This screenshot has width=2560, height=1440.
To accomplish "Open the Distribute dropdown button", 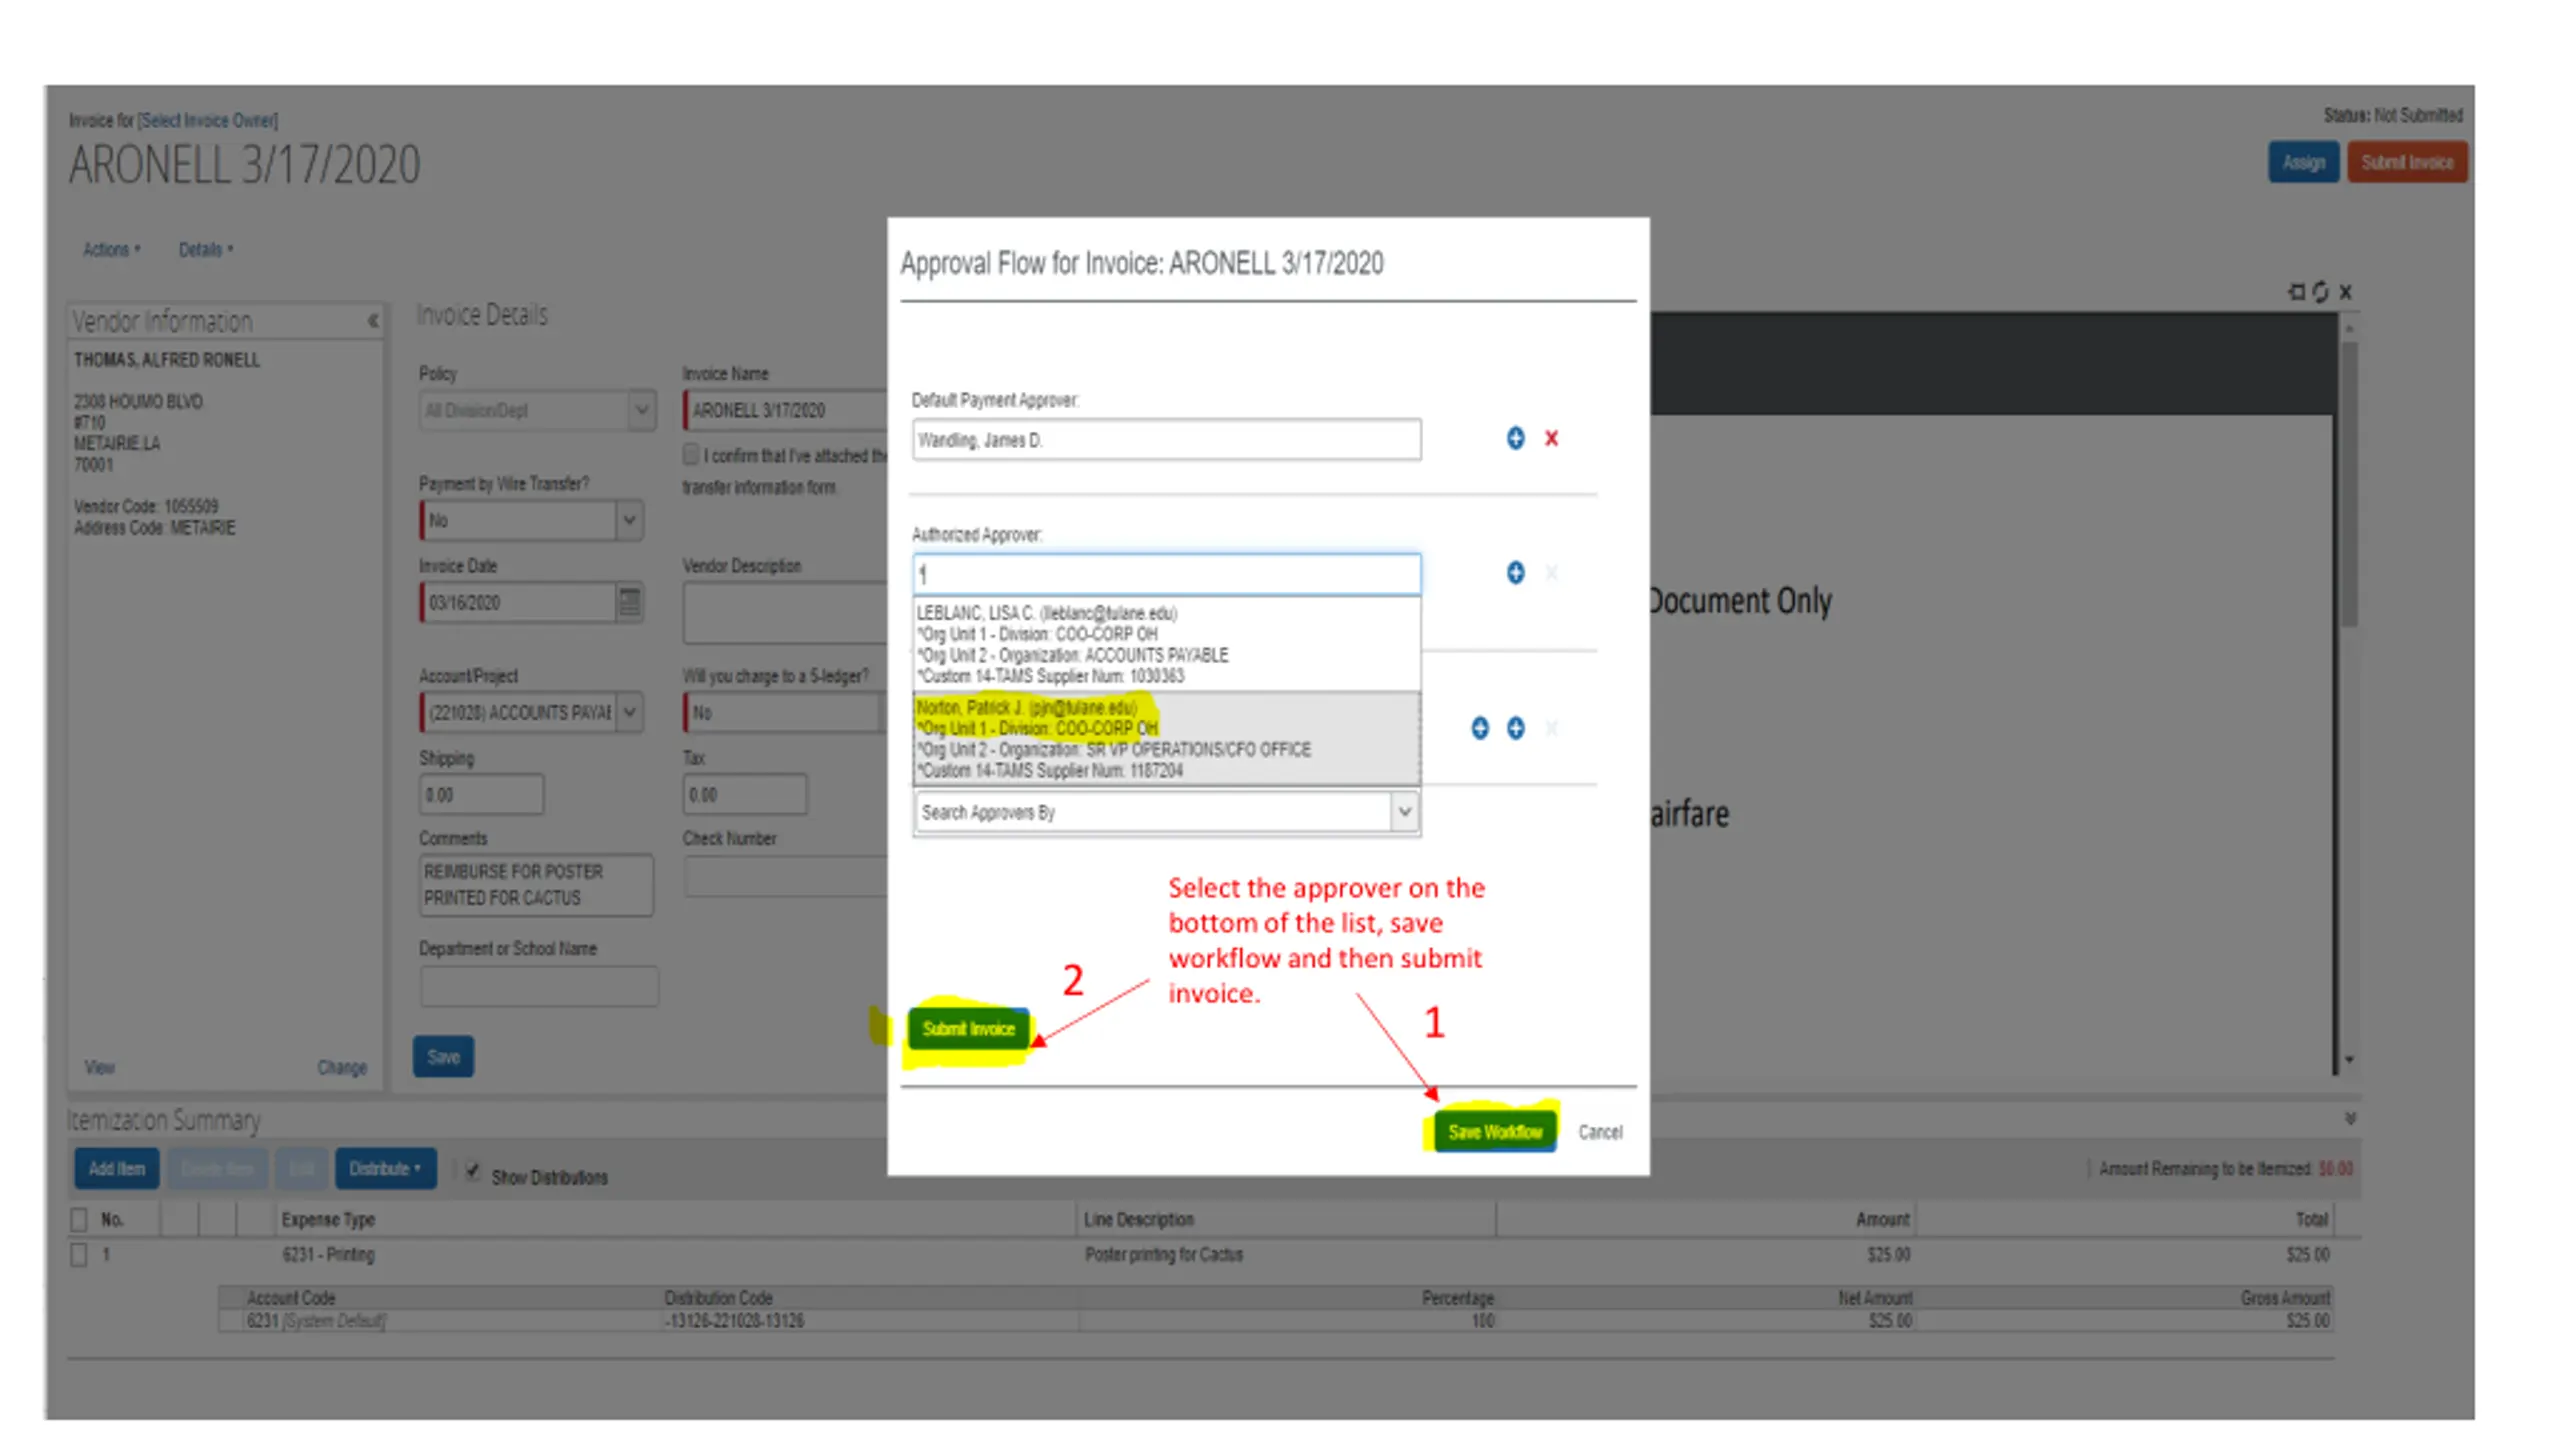I will pyautogui.click(x=385, y=1168).
